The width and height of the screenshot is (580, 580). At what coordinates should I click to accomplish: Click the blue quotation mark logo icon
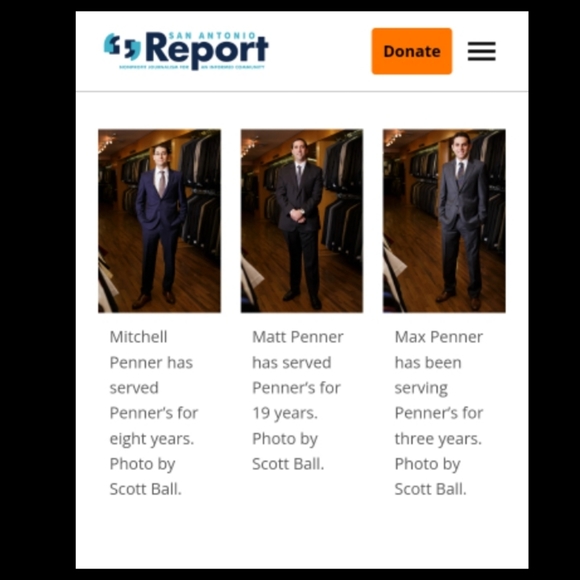(122, 47)
